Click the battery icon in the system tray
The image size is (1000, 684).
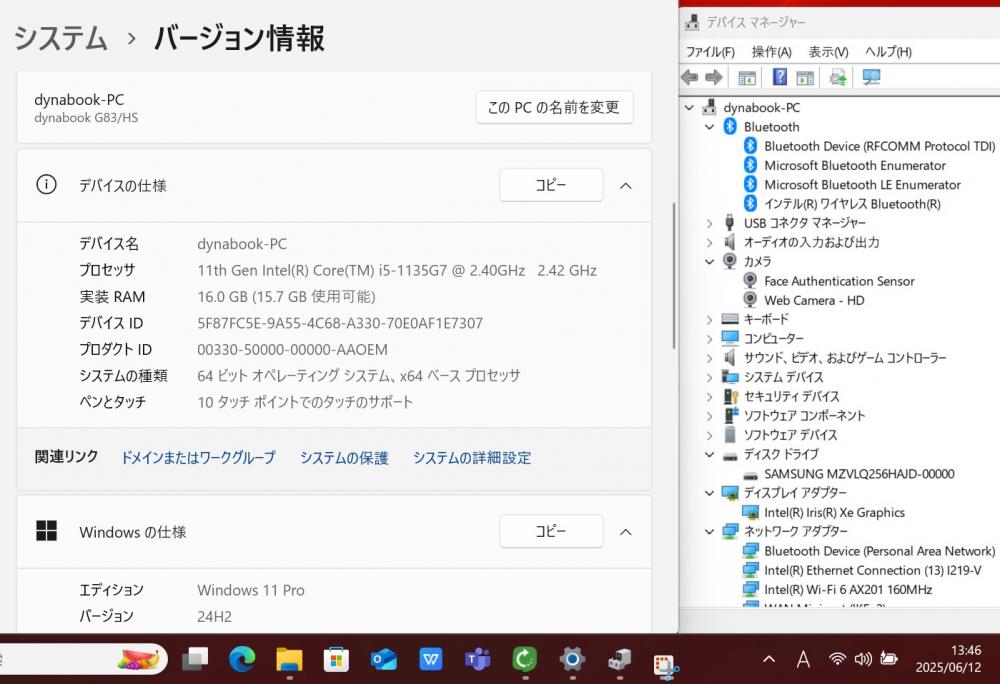pyautogui.click(x=888, y=659)
